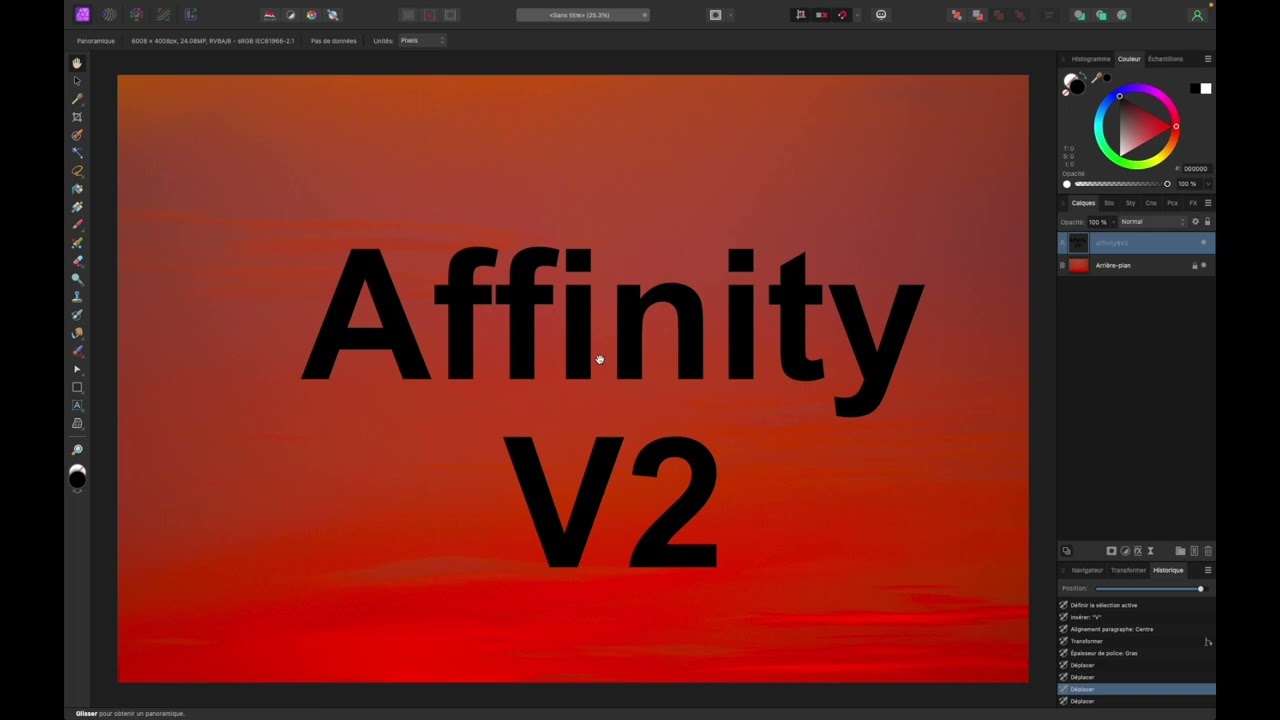The width and height of the screenshot is (1280, 720).
Task: Open the Normal blend mode dropdown
Action: pyautogui.click(x=1152, y=222)
